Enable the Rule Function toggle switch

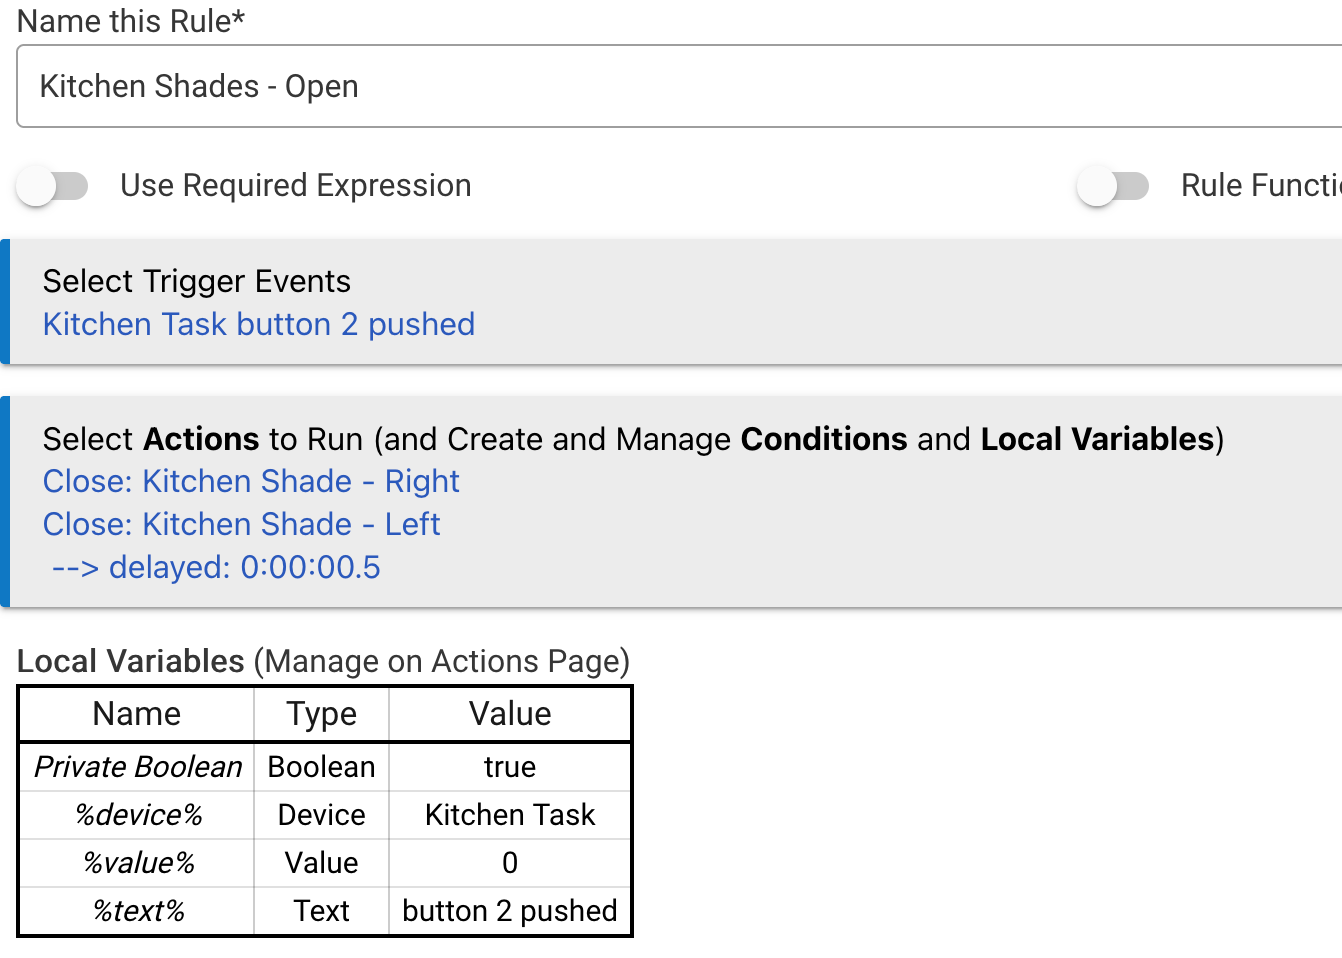coord(1112,186)
